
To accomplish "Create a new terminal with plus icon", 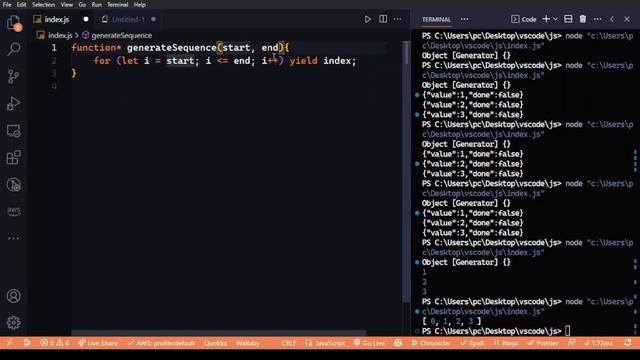I will 546,19.
